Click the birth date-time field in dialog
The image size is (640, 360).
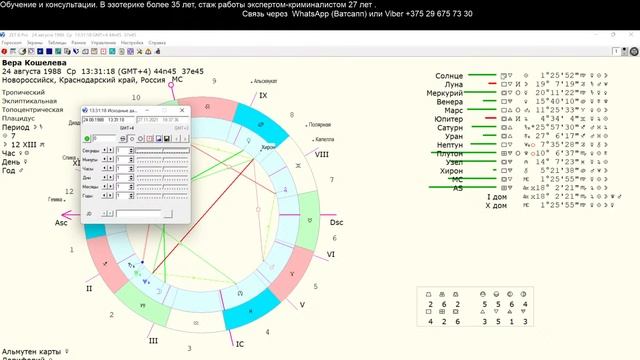pos(108,120)
